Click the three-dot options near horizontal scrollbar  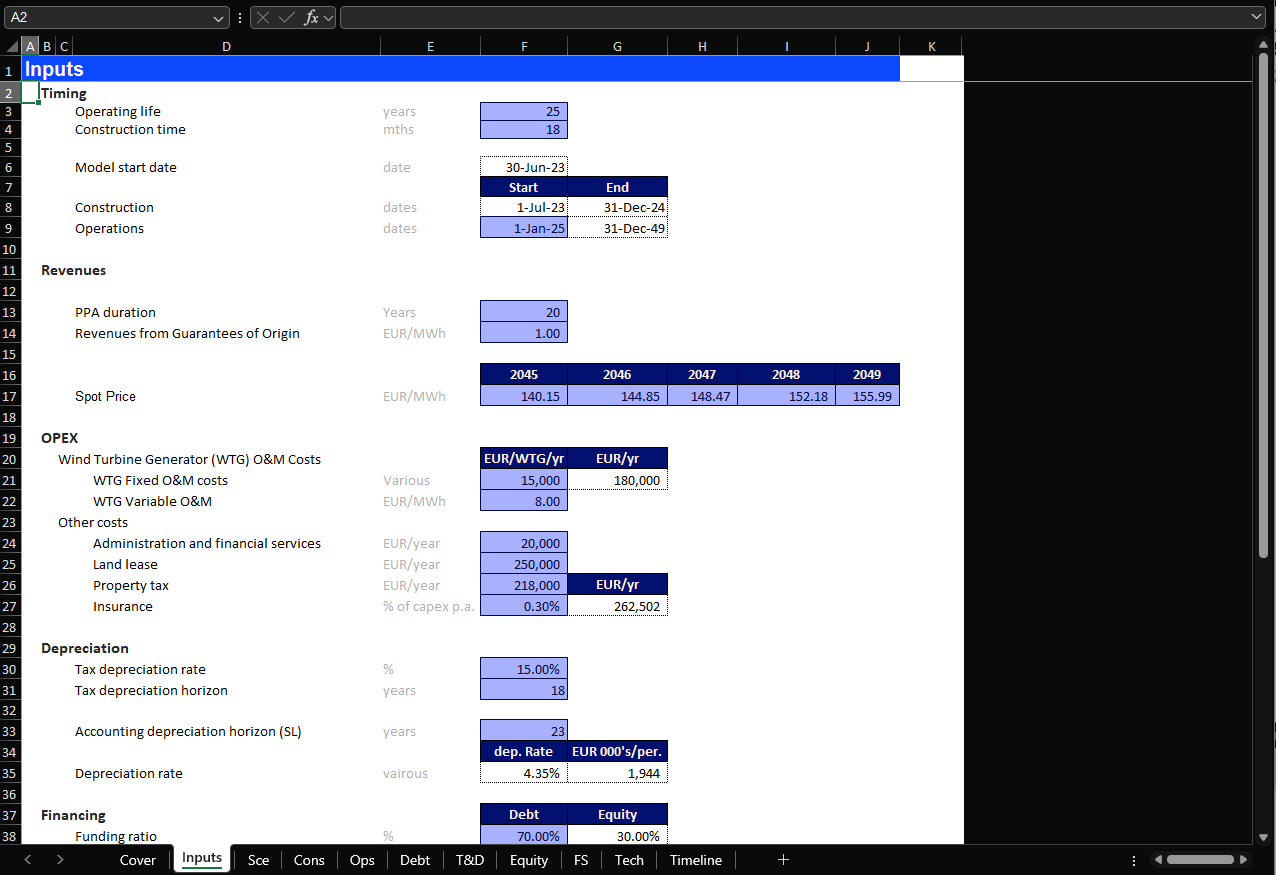click(1133, 860)
